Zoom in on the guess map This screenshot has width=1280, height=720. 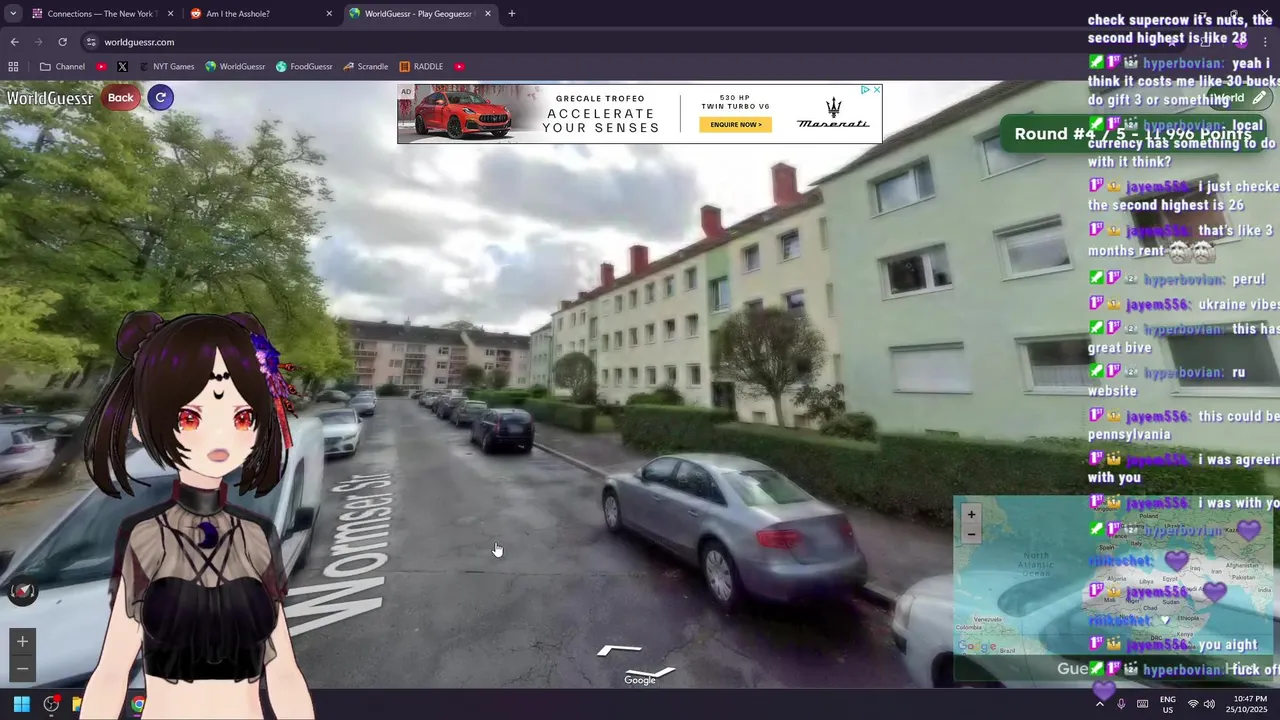click(971, 515)
